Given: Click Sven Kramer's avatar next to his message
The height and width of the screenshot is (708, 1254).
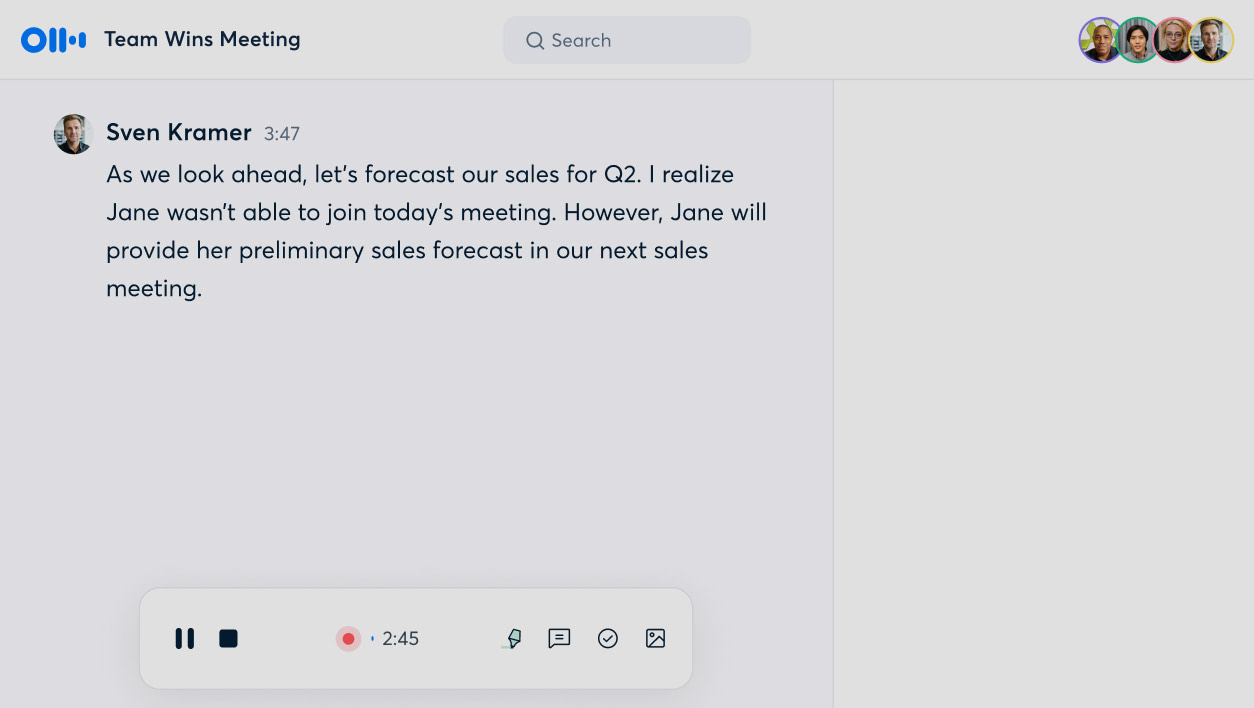Looking at the screenshot, I should pyautogui.click(x=73, y=133).
